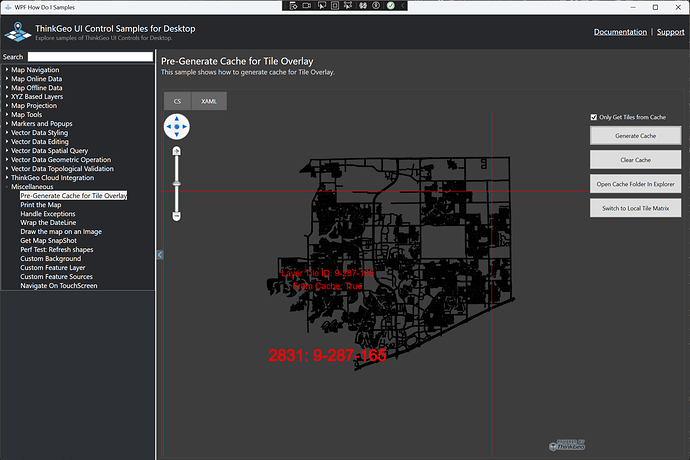Enable track focused element icon
The image size is (690, 460).
348,6
